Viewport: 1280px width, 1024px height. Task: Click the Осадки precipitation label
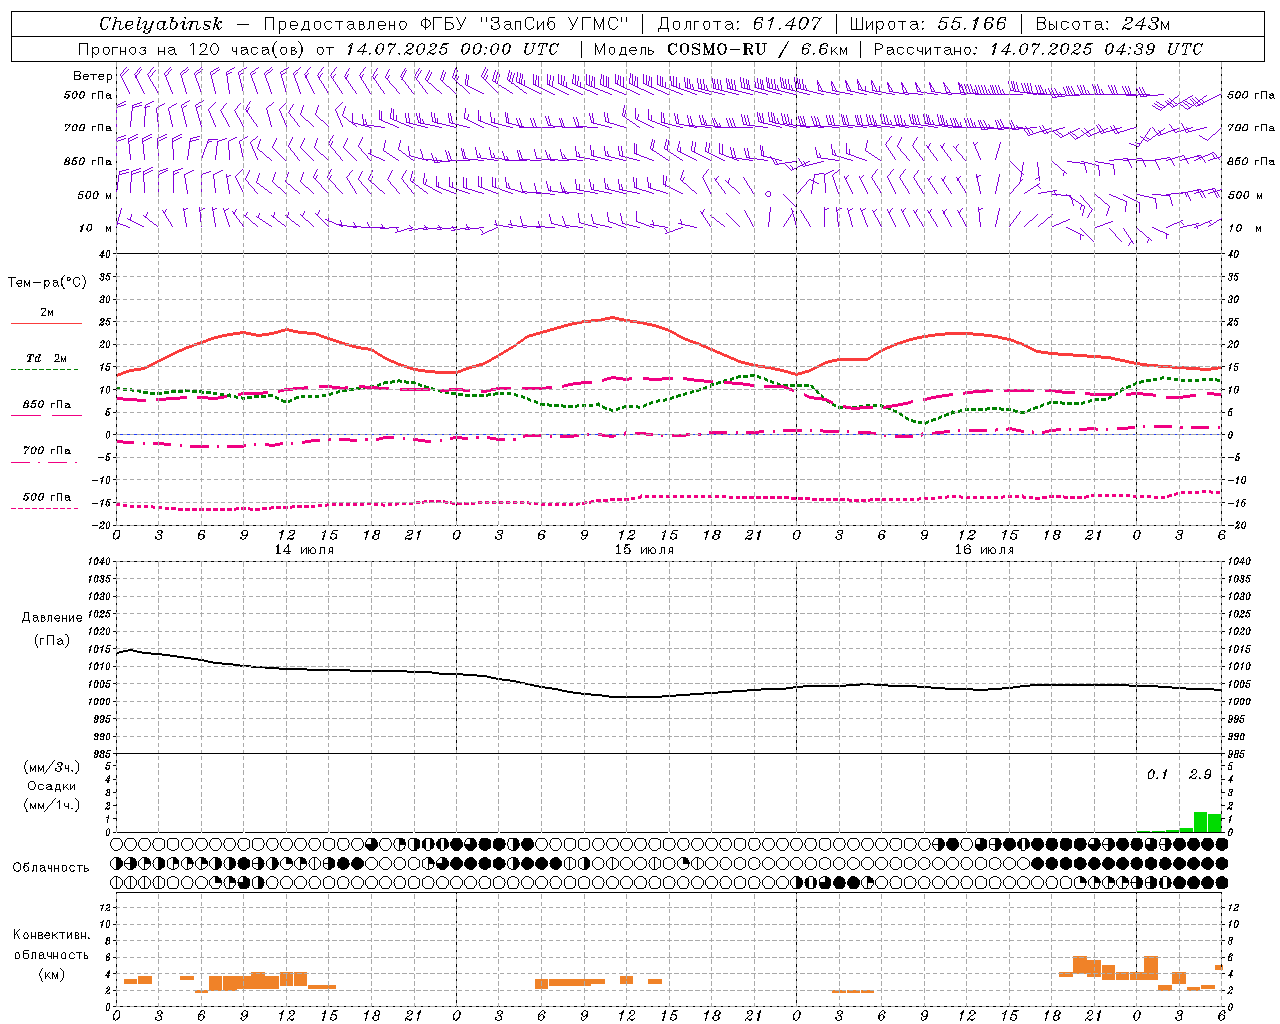pos(51,786)
